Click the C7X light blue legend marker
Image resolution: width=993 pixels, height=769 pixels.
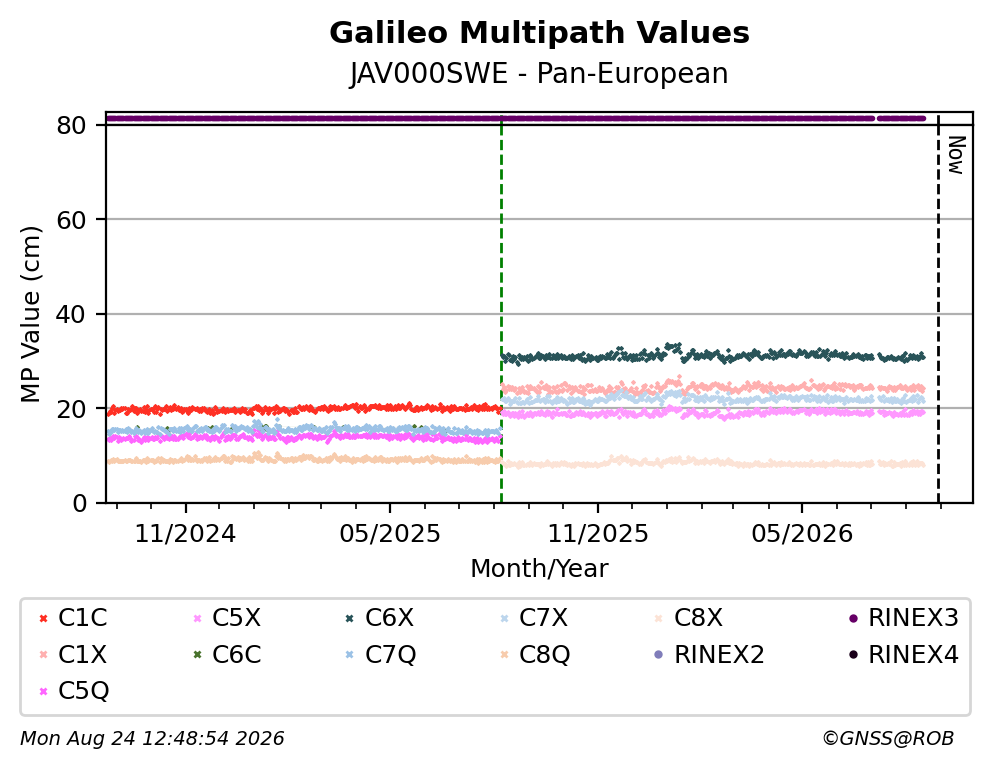(504, 618)
